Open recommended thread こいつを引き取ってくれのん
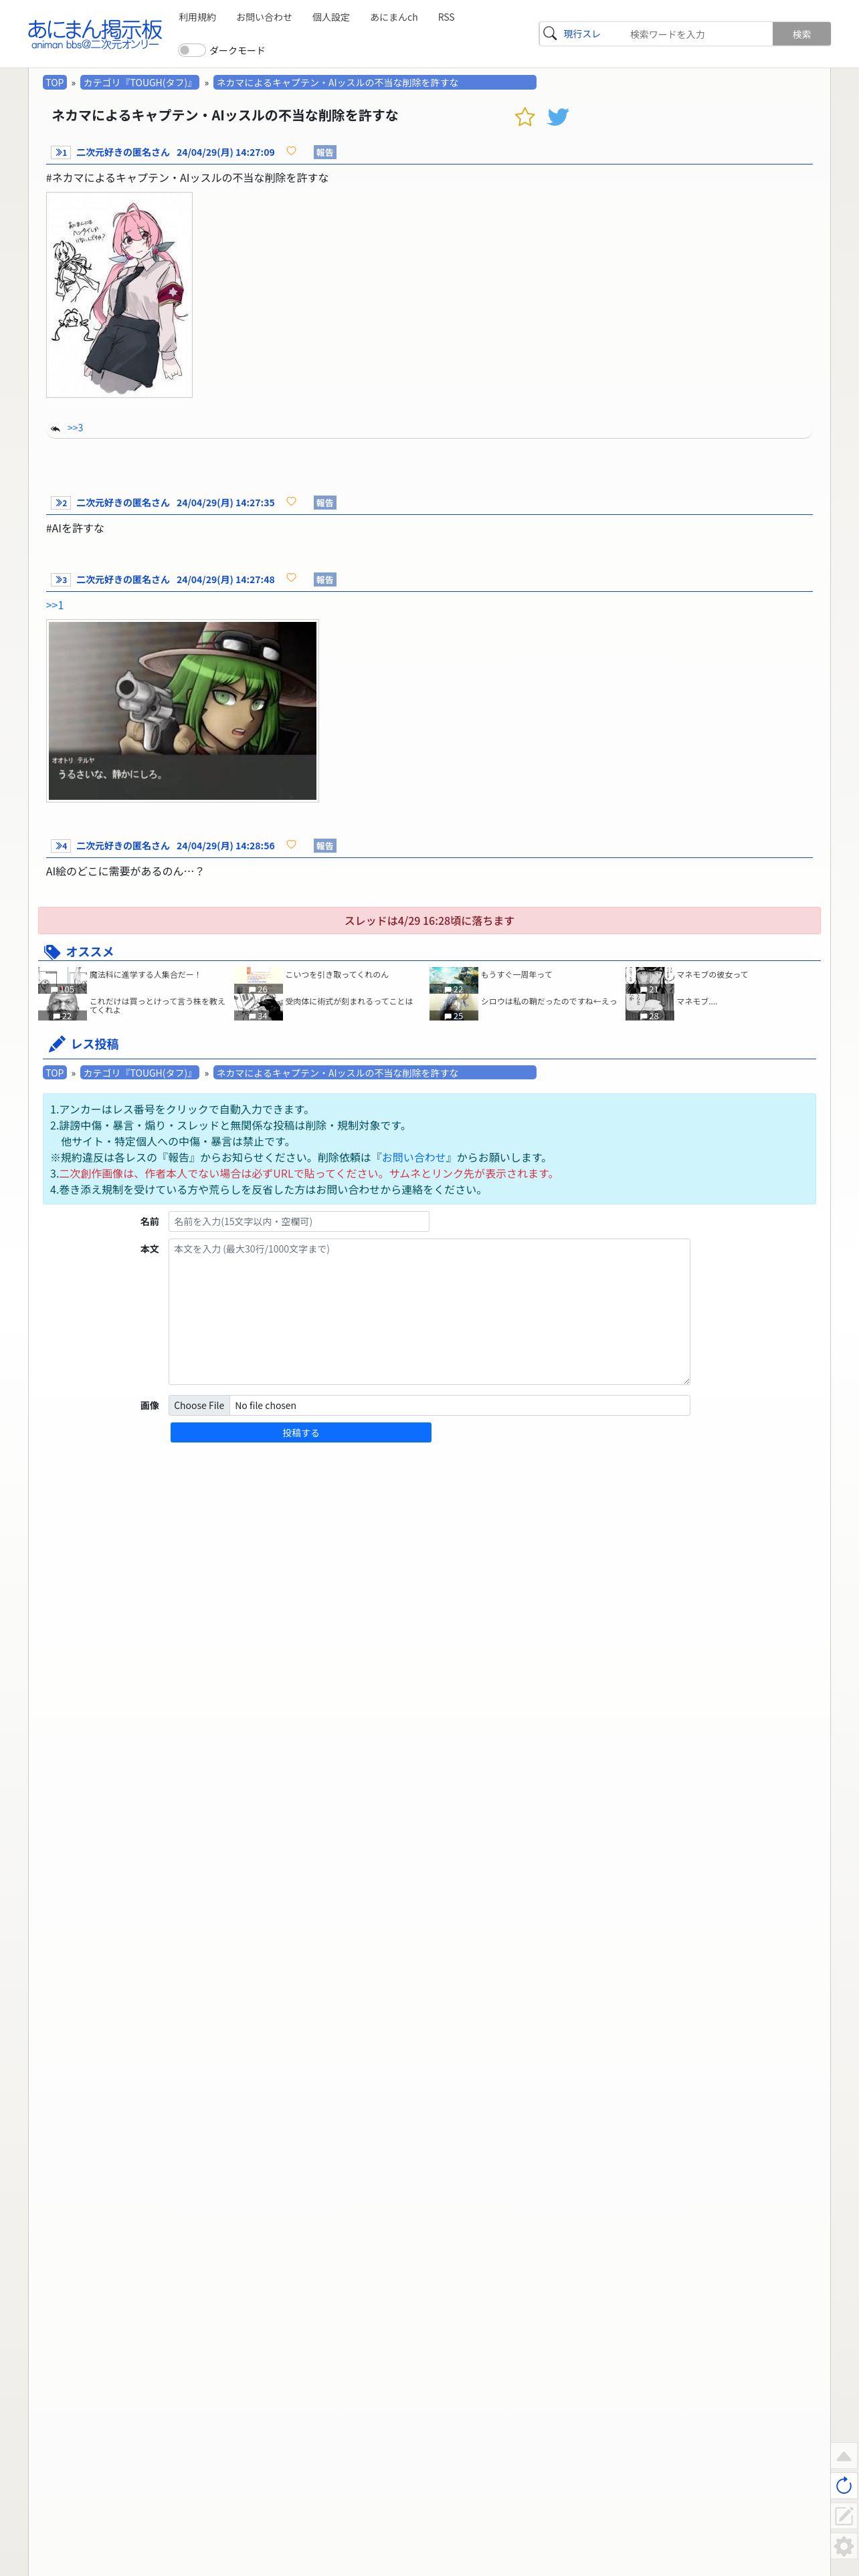Screen dimensions: 859x2576 click(337, 974)
